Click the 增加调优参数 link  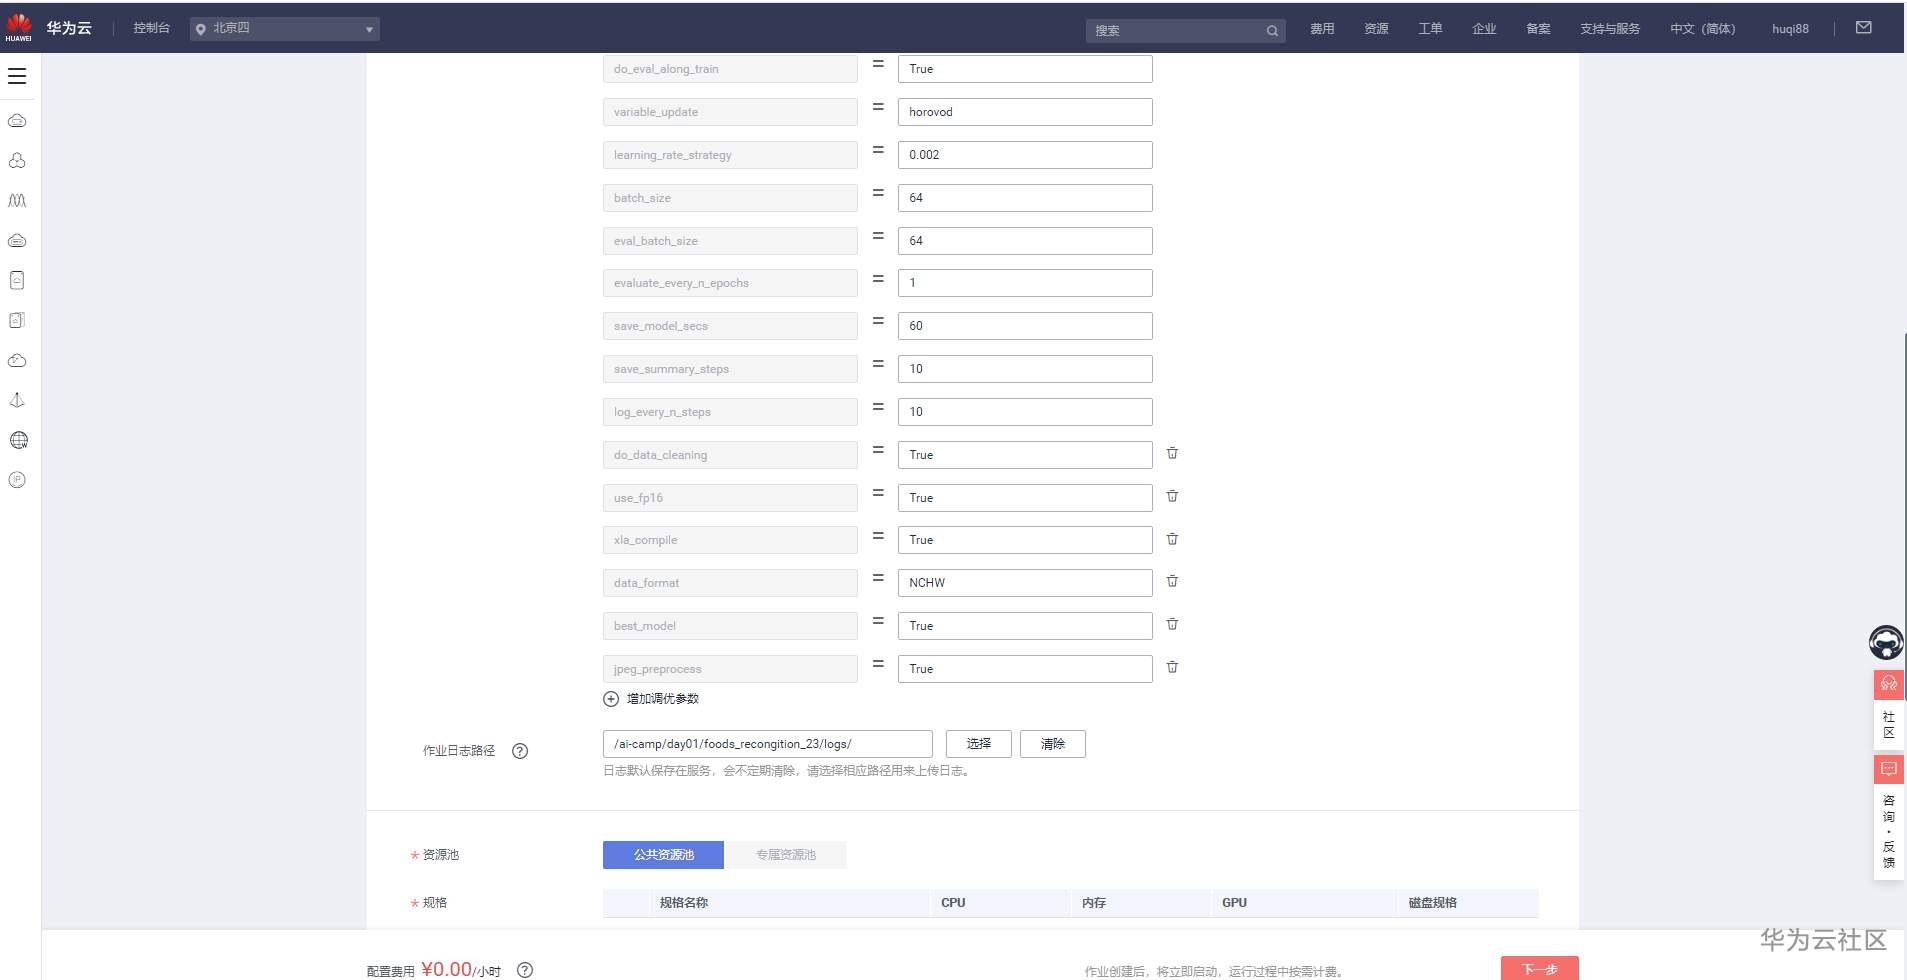663,699
